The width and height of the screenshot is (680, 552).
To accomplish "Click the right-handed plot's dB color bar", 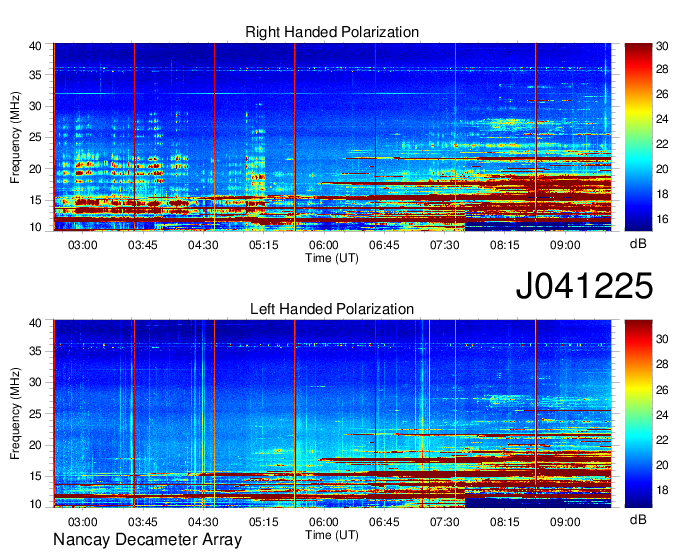I will 638,137.
